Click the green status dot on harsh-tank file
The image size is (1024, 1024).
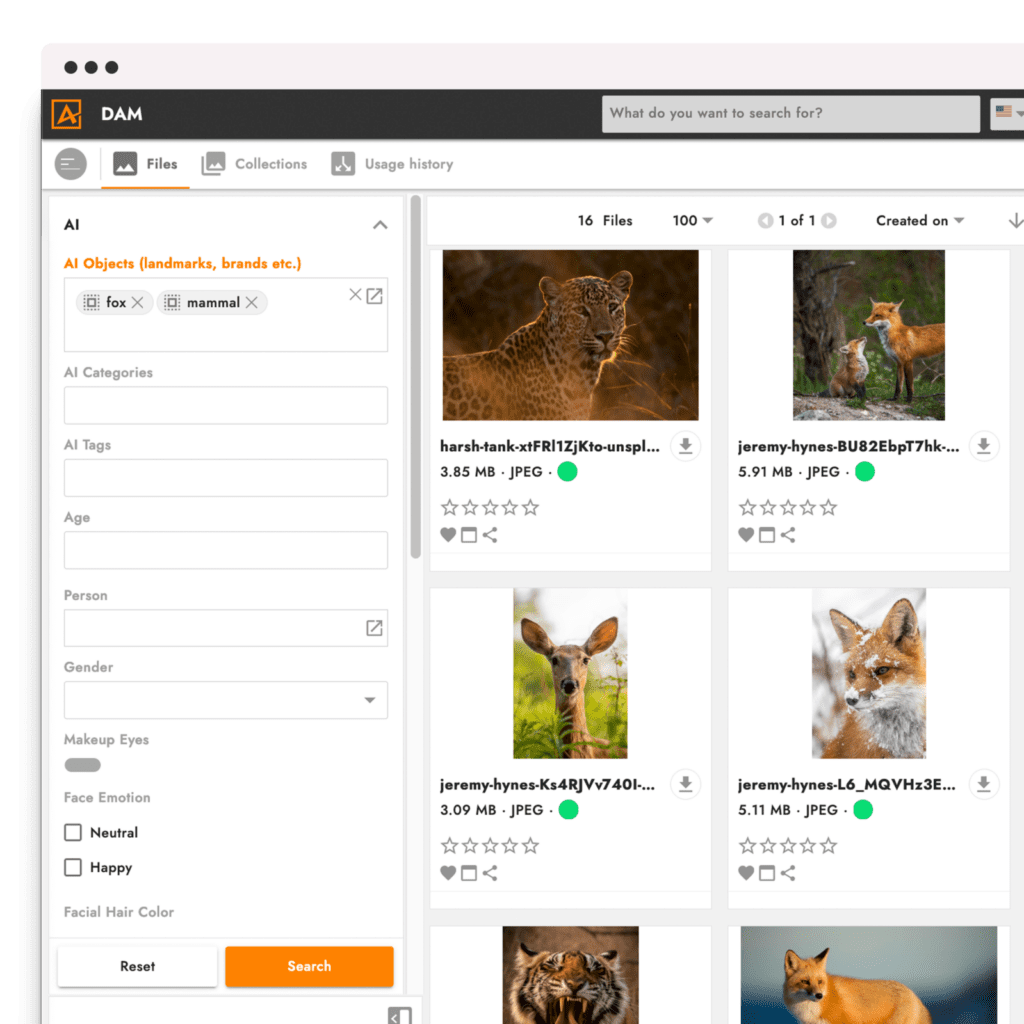(x=568, y=472)
